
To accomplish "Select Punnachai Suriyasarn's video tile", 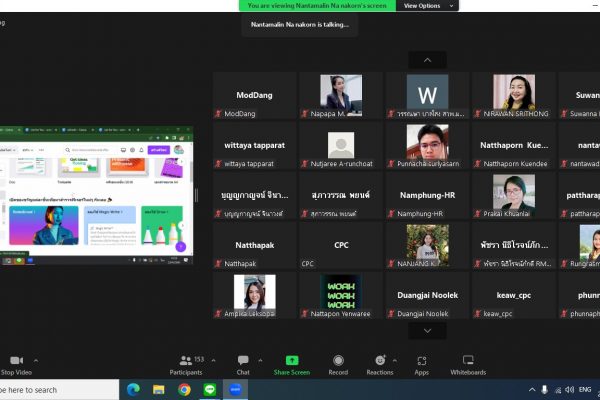I will (x=427, y=145).
